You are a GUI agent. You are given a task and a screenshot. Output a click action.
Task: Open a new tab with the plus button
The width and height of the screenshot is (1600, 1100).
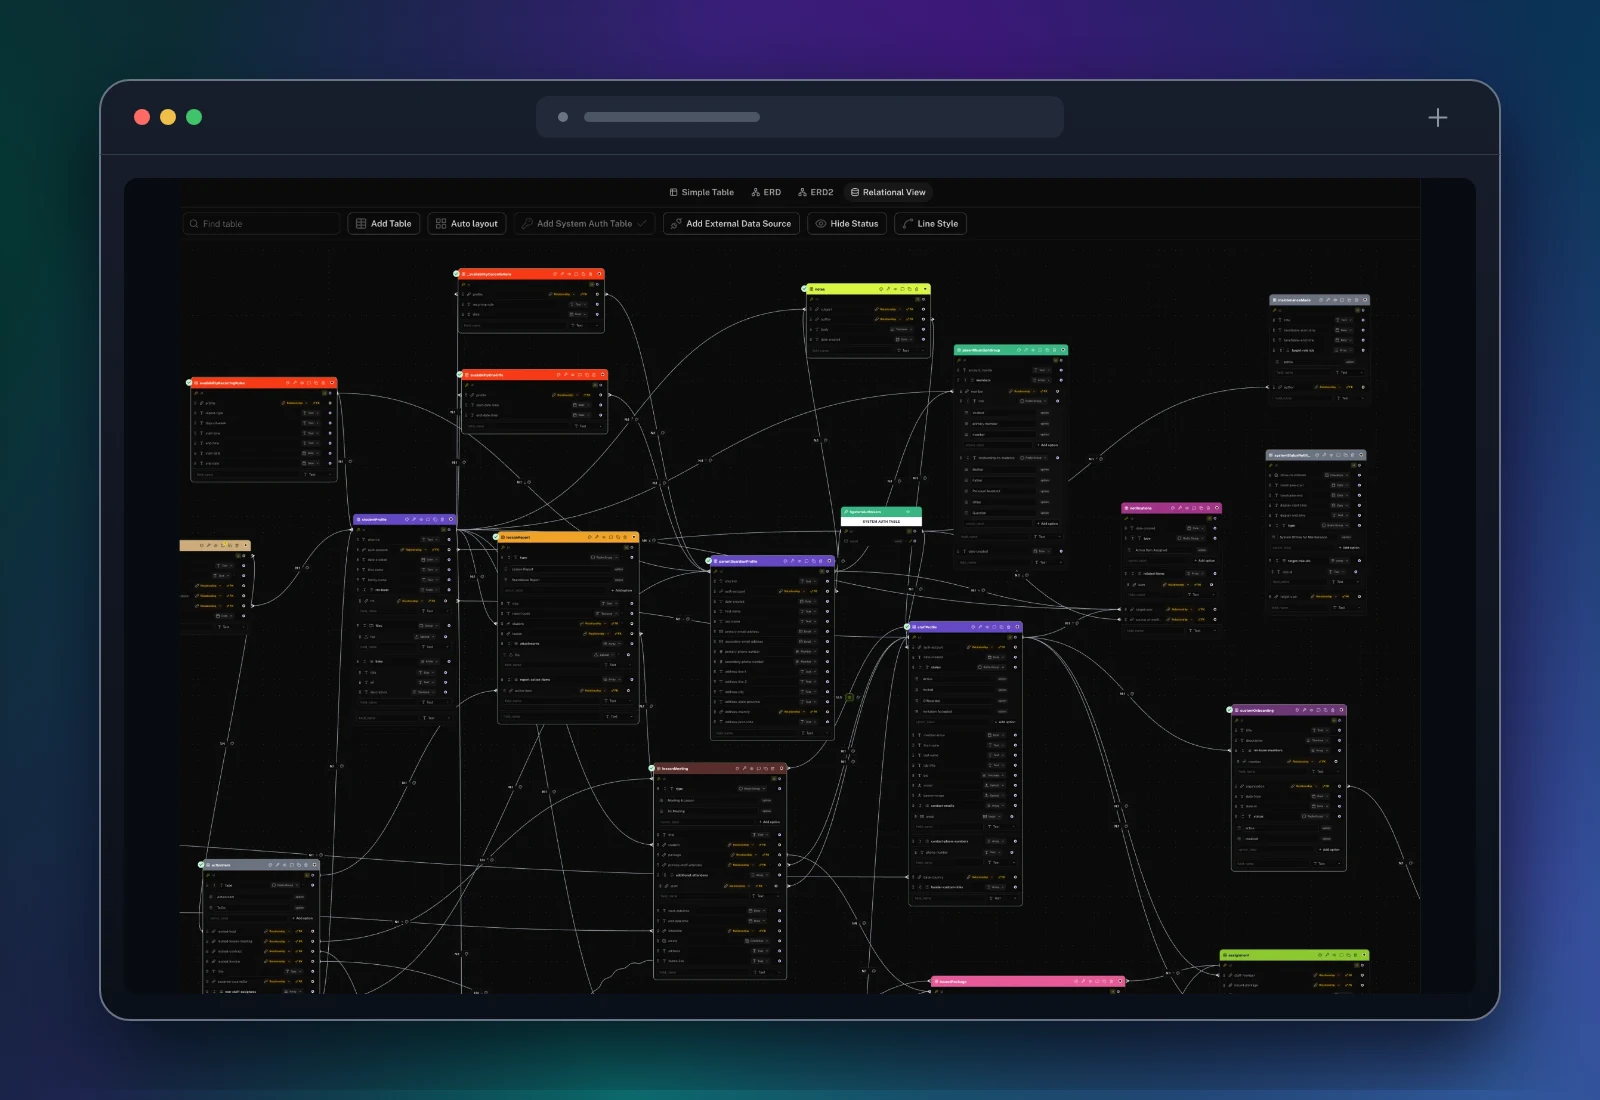1437,117
